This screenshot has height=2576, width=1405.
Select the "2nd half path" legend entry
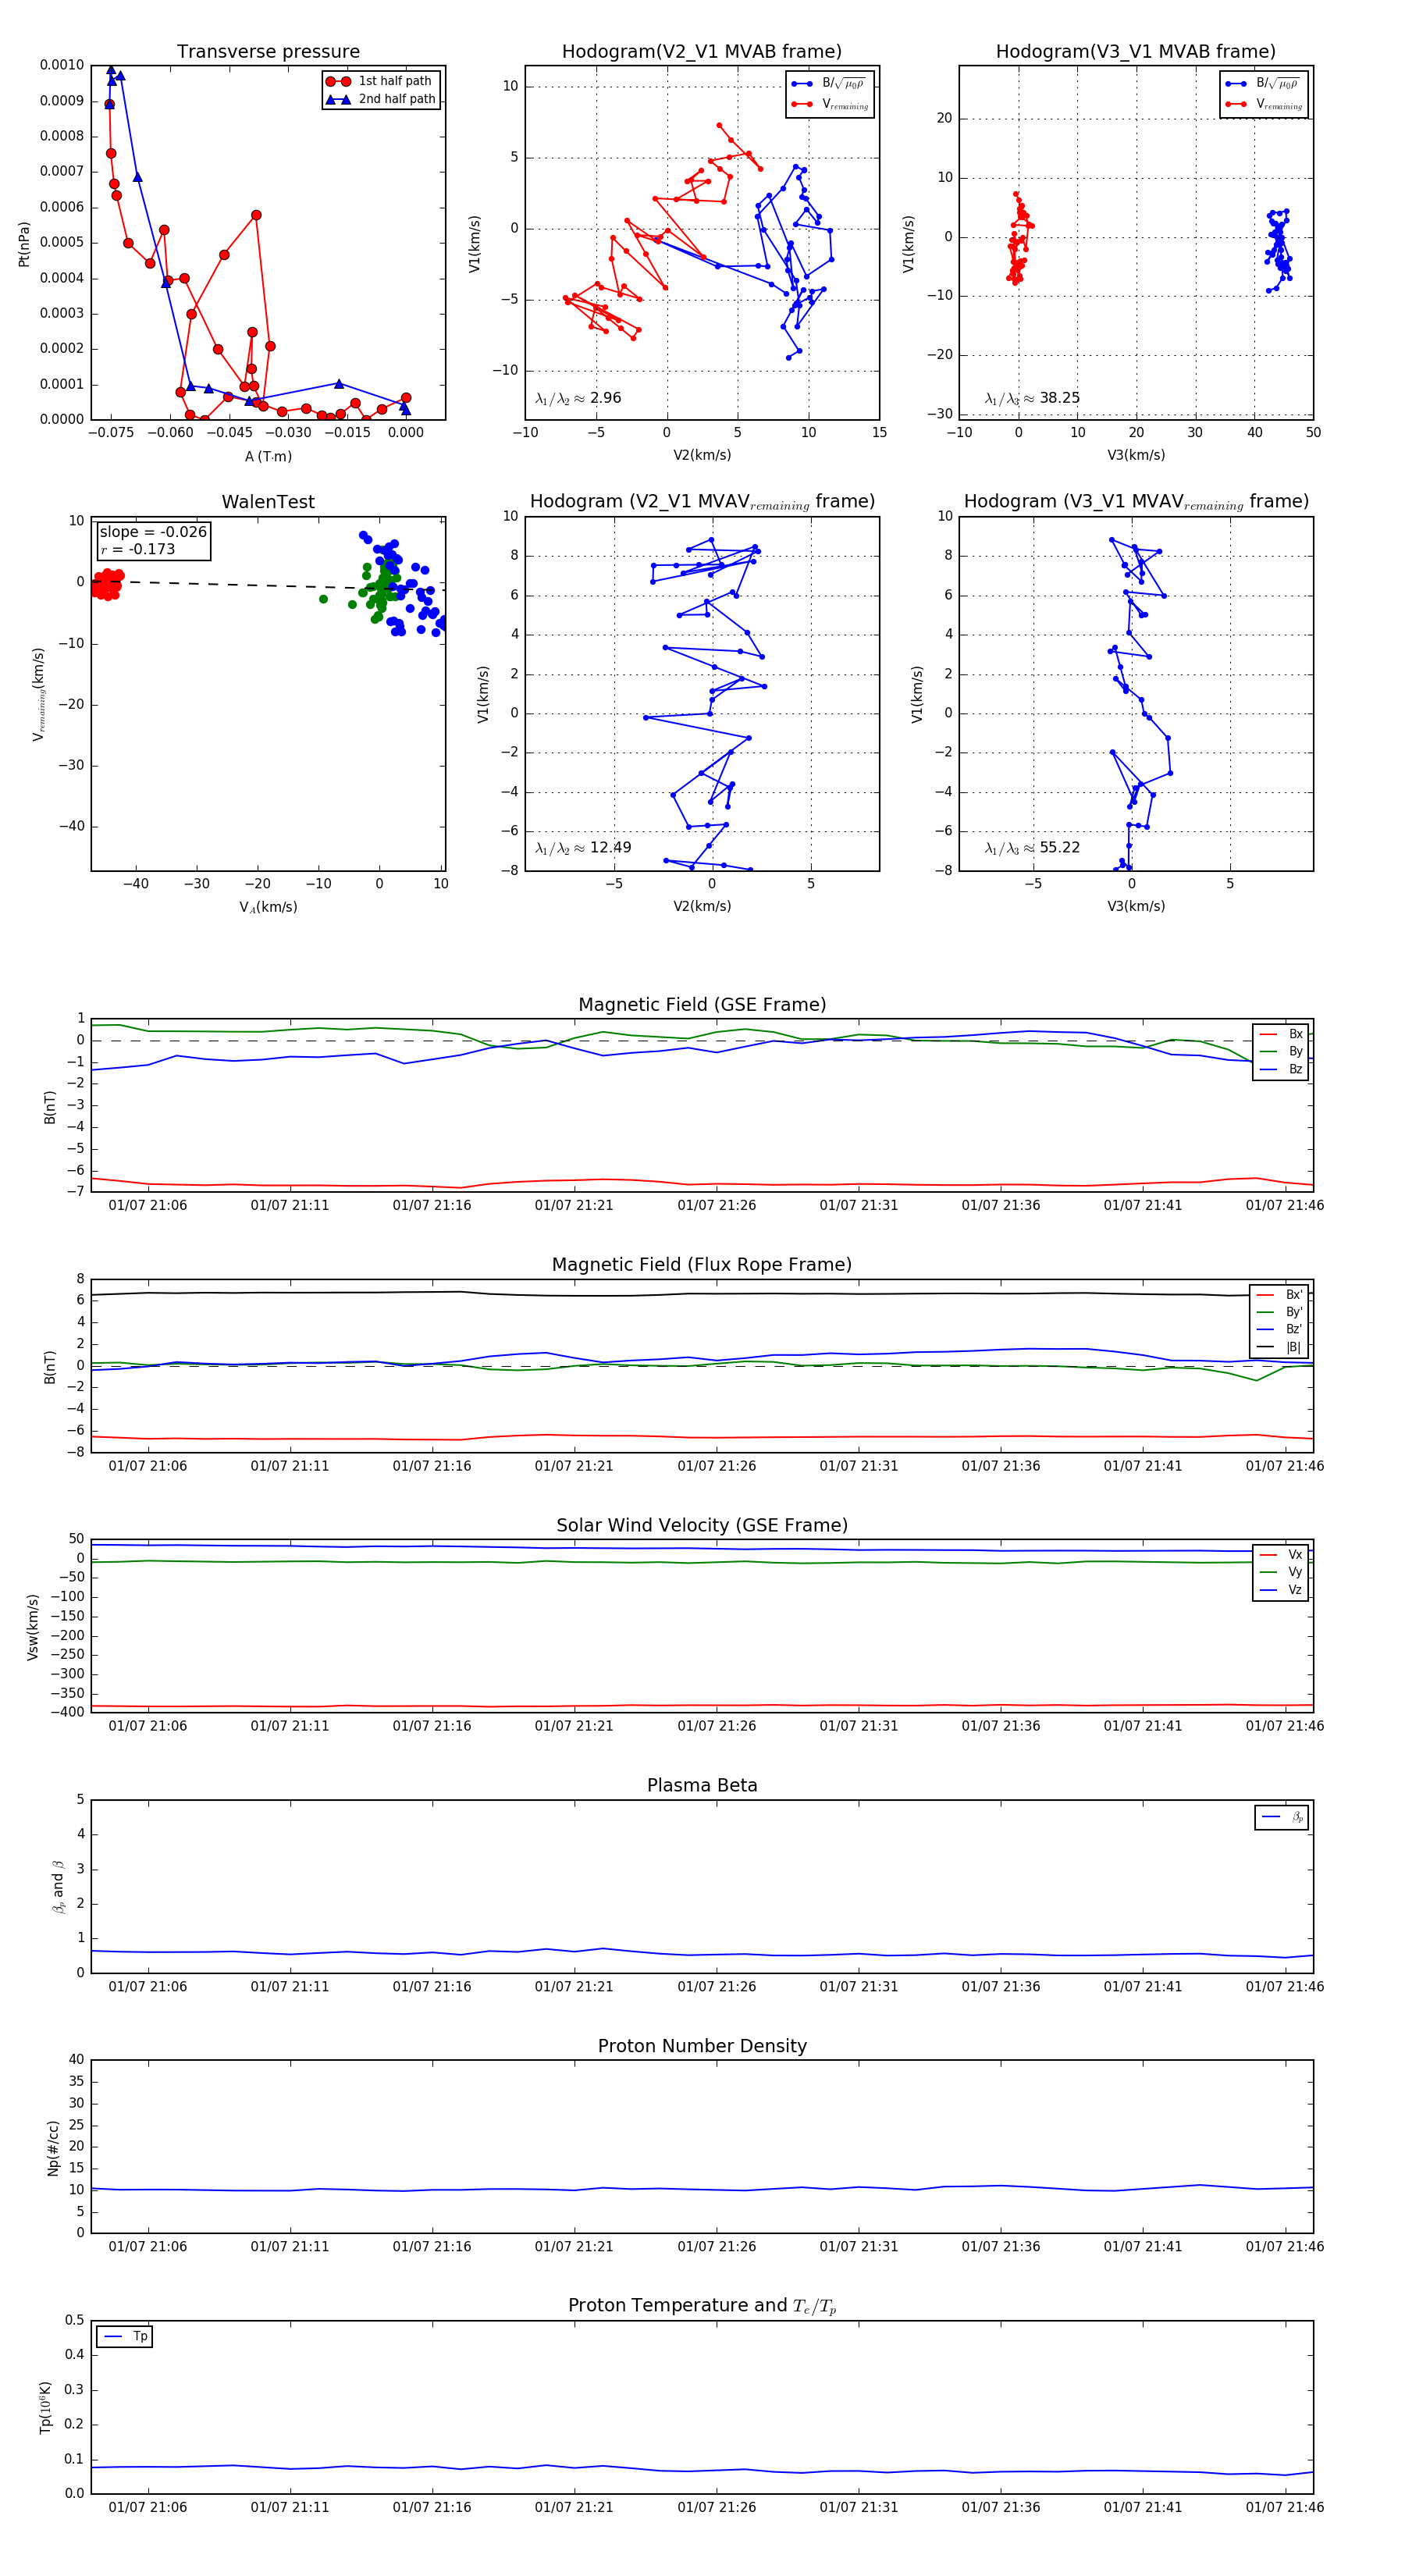click(381, 99)
